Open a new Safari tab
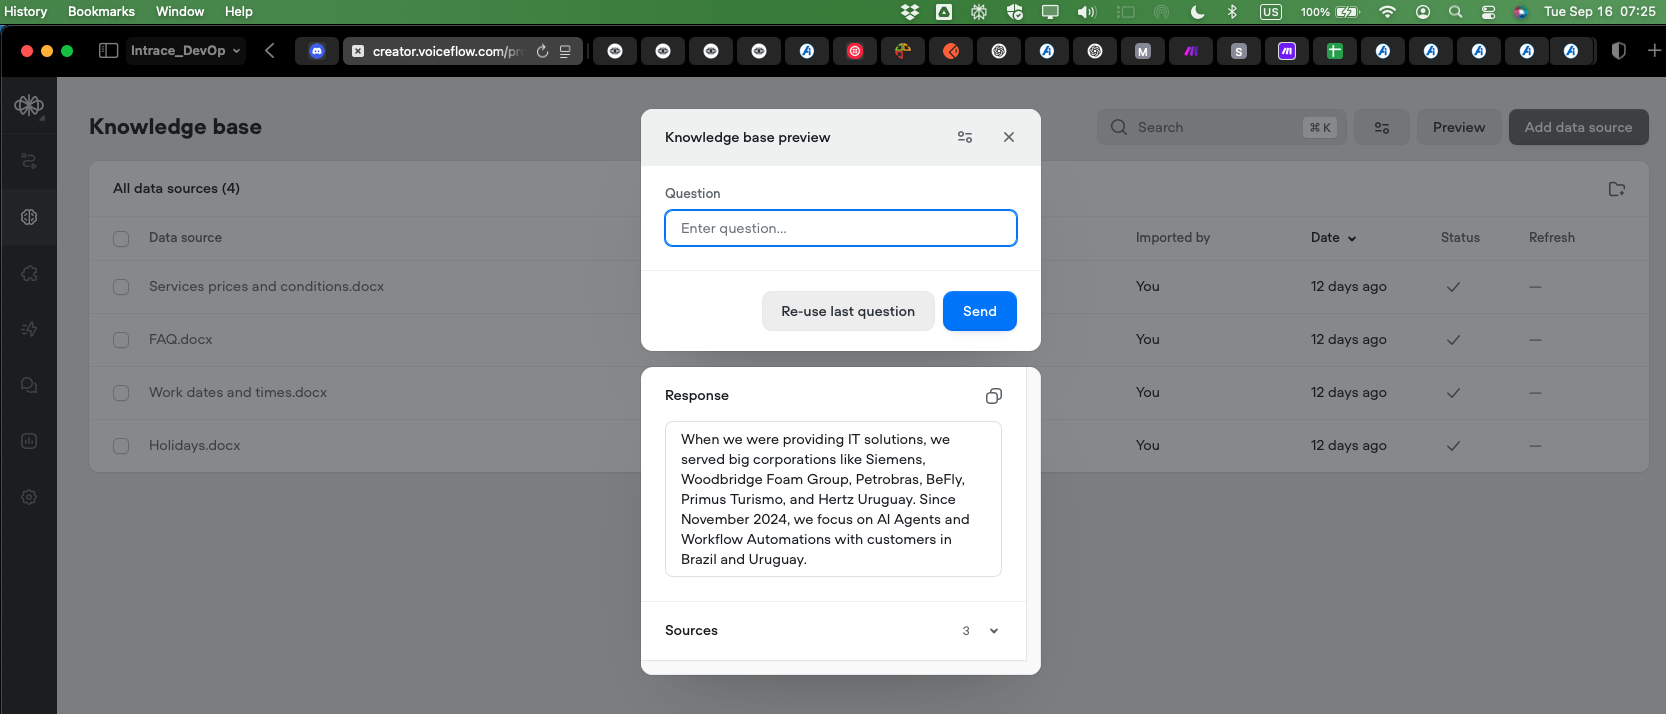Image resolution: width=1666 pixels, height=714 pixels. 1654,51
